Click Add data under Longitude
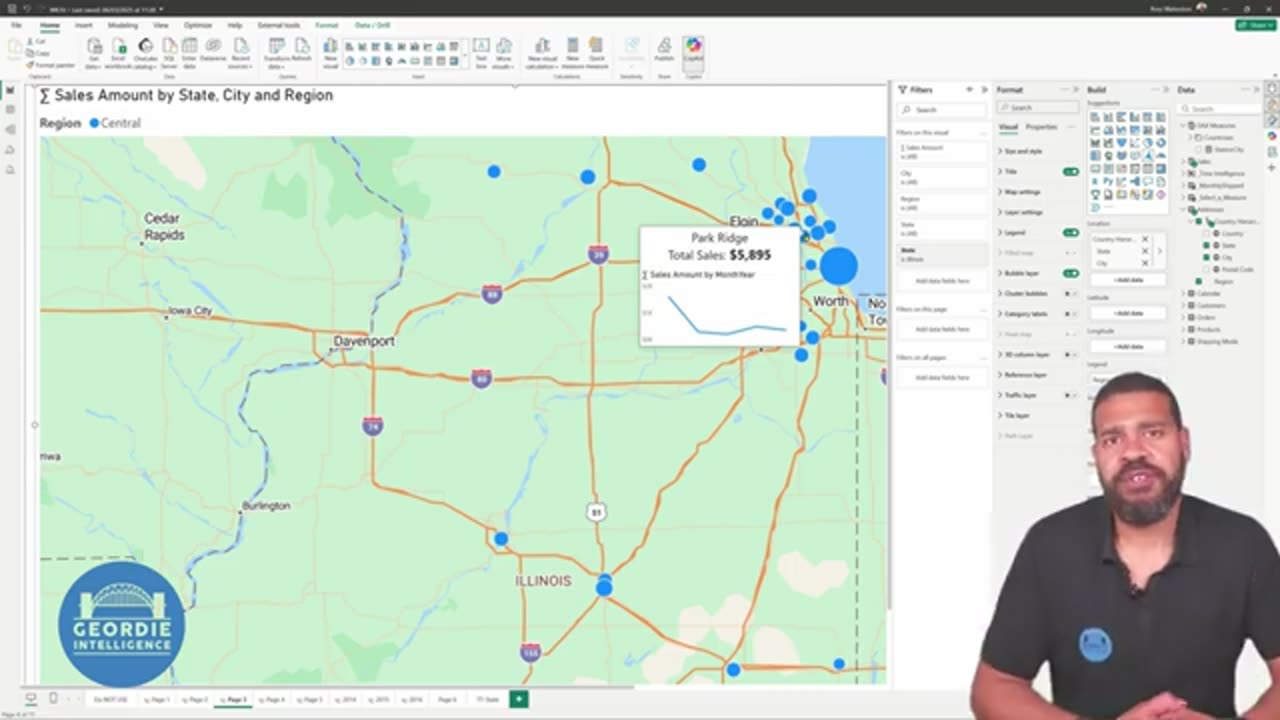1280x720 pixels. click(x=1128, y=346)
